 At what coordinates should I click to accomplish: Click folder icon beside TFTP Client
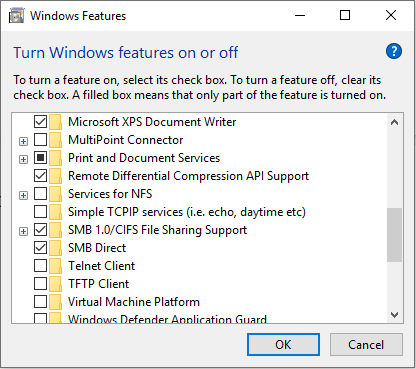56,284
